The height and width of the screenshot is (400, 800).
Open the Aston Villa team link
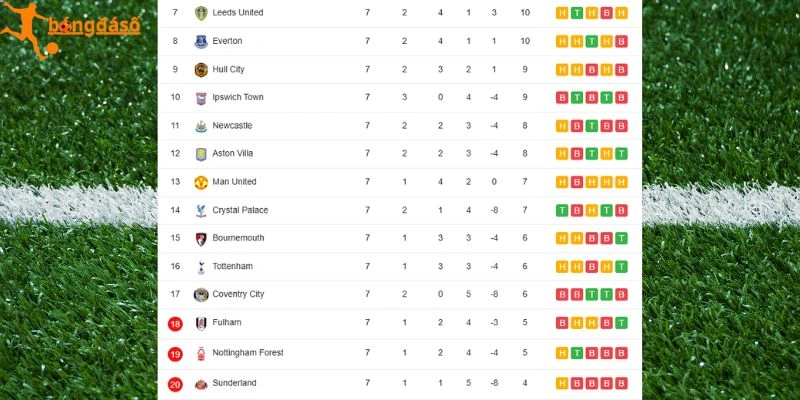click(x=233, y=153)
